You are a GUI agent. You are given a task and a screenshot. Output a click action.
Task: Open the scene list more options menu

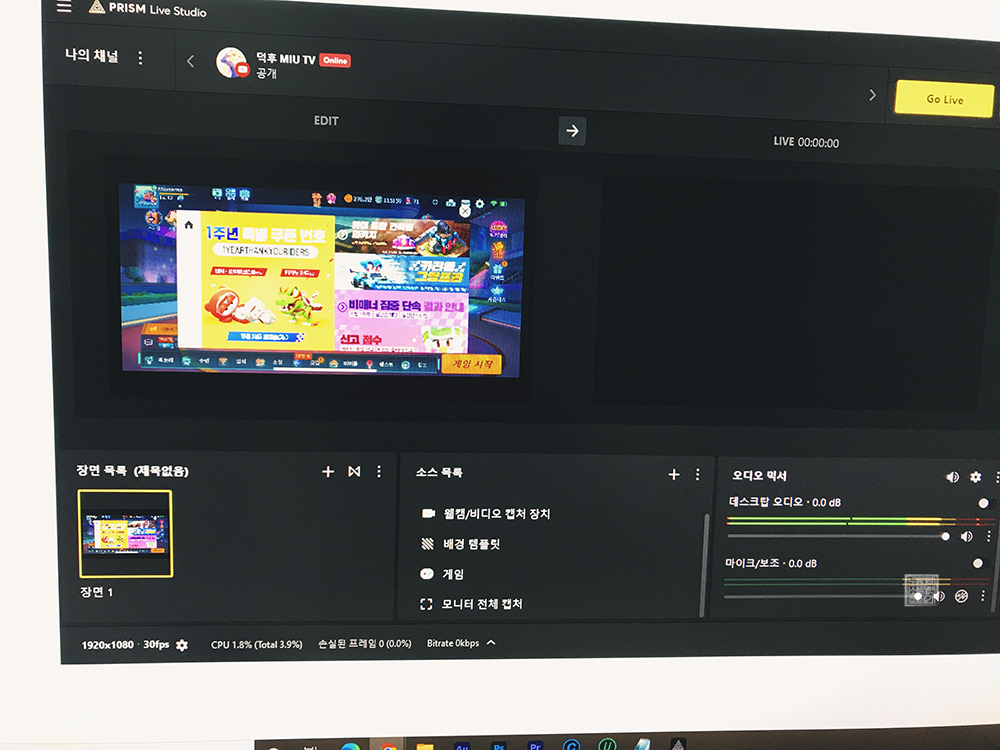pyautogui.click(x=379, y=471)
